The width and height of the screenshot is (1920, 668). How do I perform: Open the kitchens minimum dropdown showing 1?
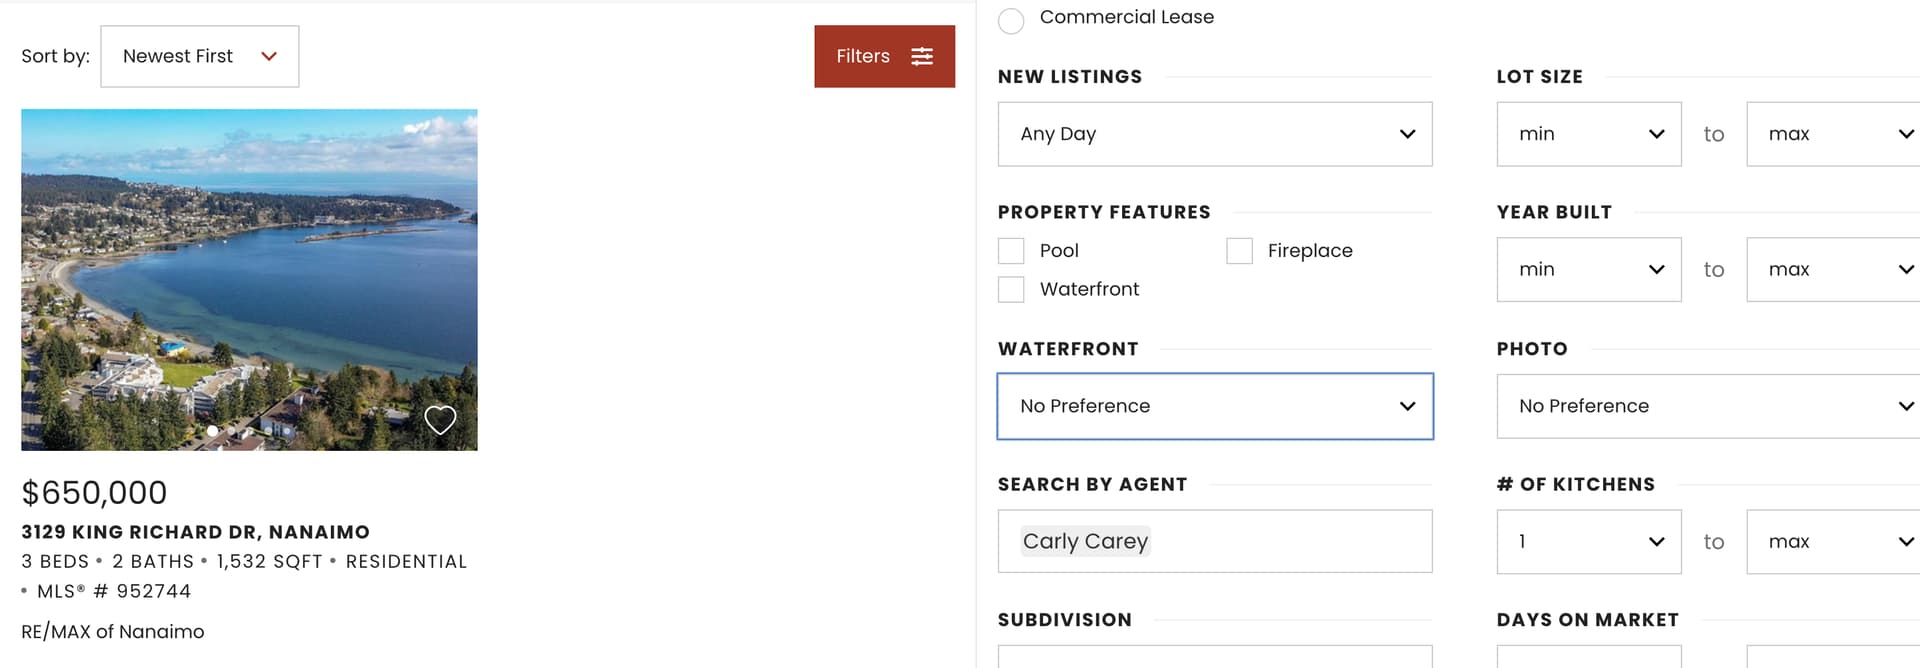tap(1588, 541)
